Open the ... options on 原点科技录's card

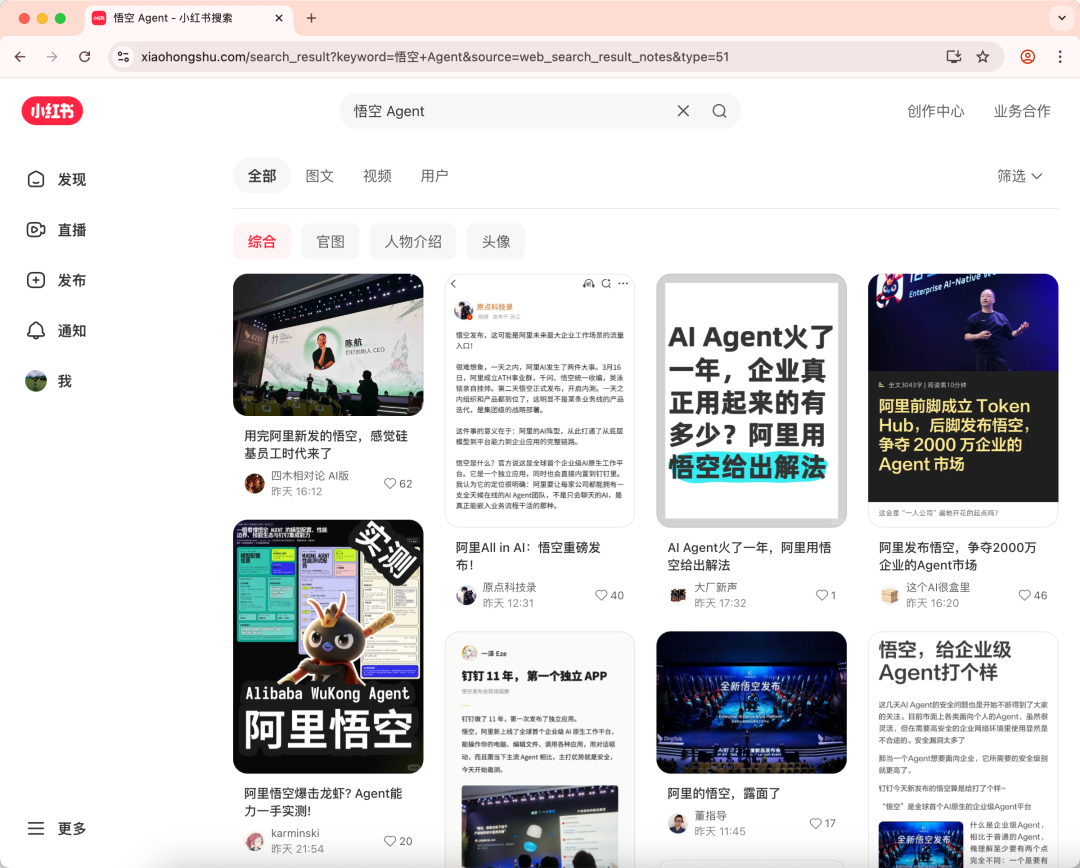click(x=623, y=283)
